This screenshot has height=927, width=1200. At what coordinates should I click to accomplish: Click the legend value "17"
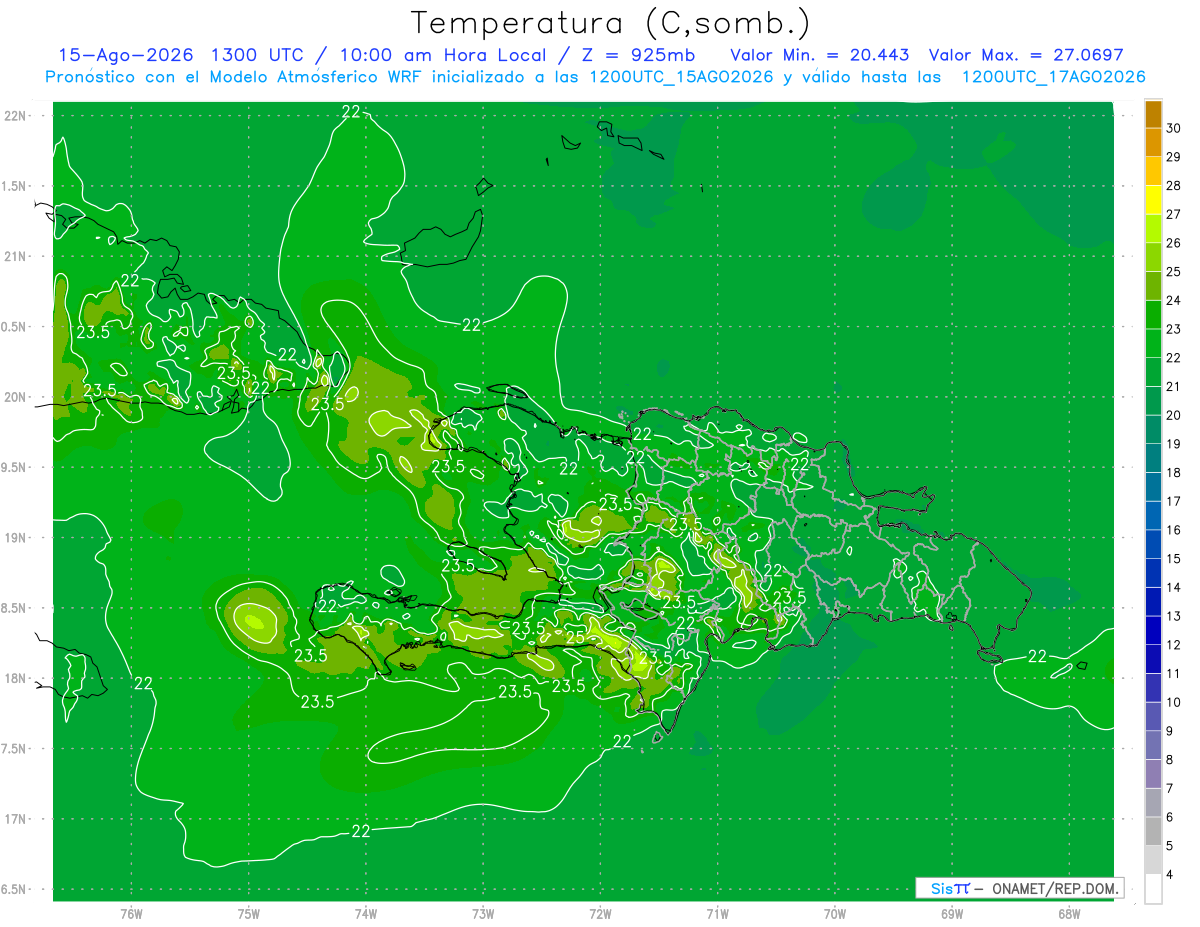point(1174,501)
